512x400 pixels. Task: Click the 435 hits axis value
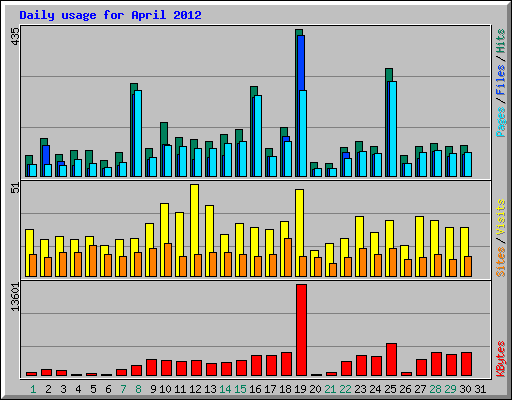point(15,37)
